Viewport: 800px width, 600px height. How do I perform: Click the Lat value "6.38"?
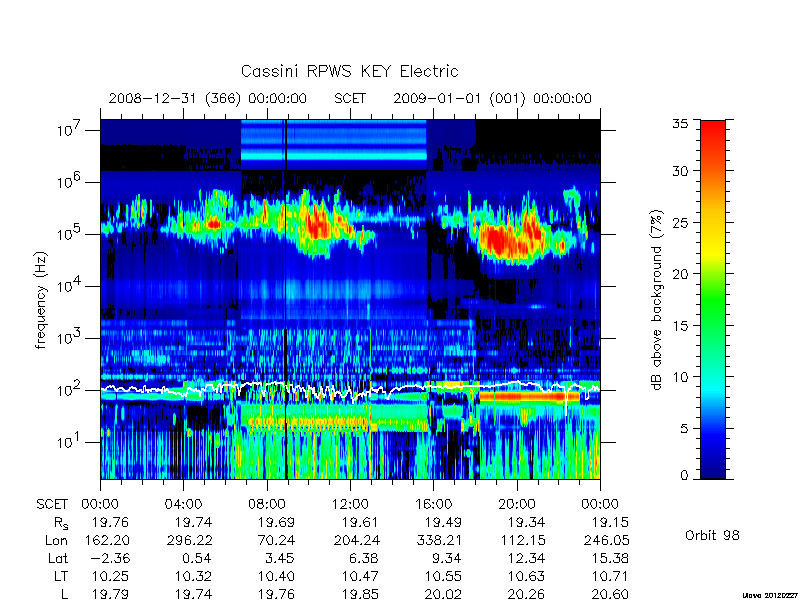click(x=363, y=559)
